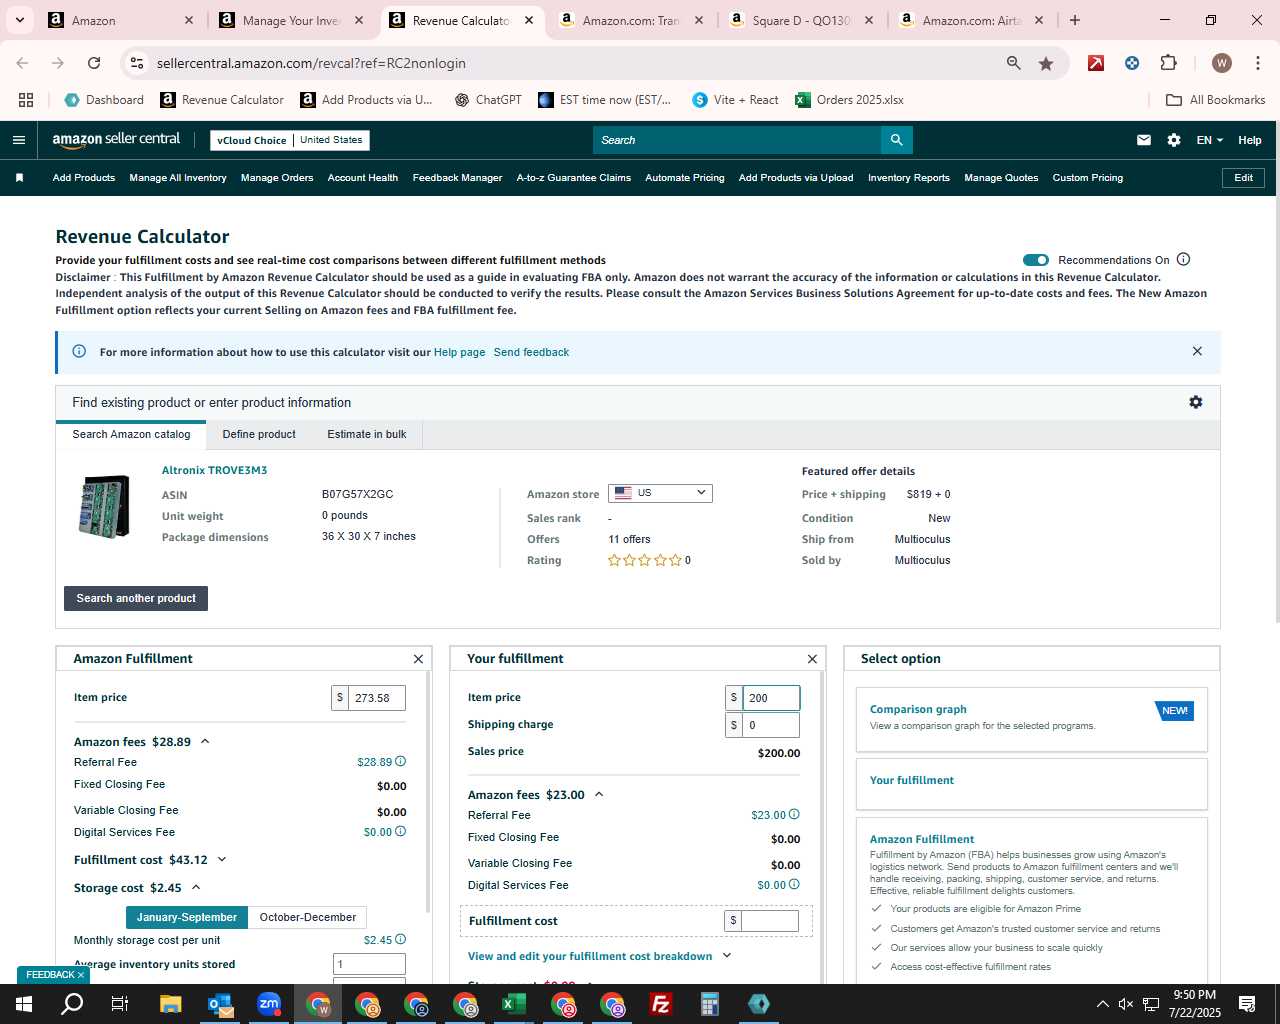Toggle Recommendations On switch
The height and width of the screenshot is (1024, 1280).
pos(1036,260)
